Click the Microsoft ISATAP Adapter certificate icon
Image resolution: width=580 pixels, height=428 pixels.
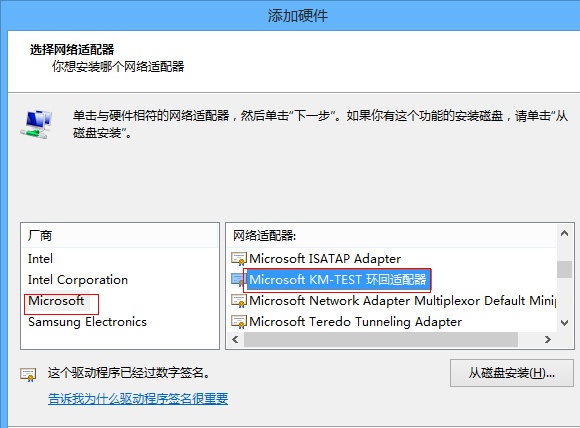(x=239, y=259)
